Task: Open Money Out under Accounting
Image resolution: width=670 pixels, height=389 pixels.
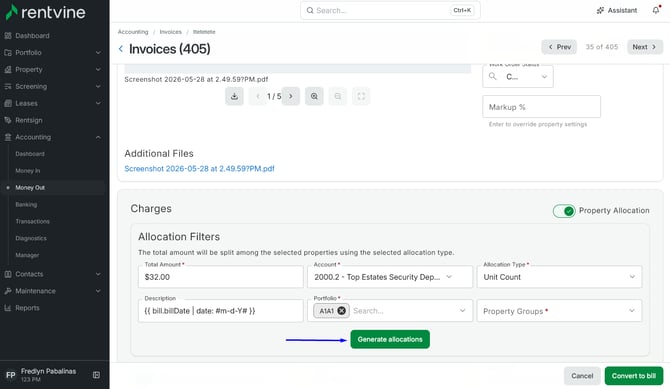Action: [30, 188]
